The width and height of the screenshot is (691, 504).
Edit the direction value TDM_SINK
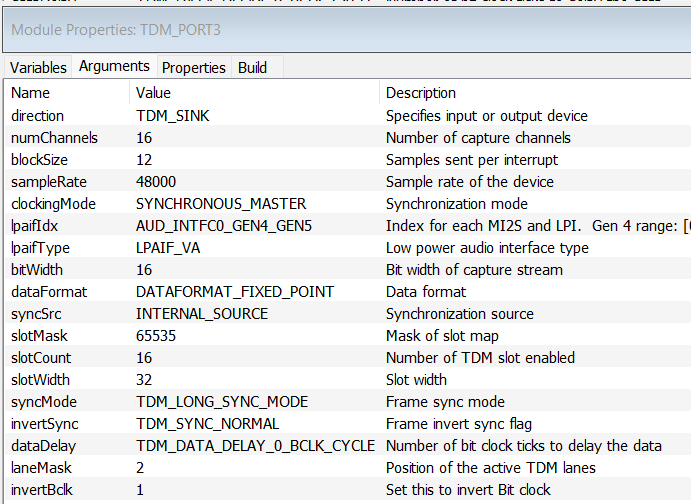173,116
